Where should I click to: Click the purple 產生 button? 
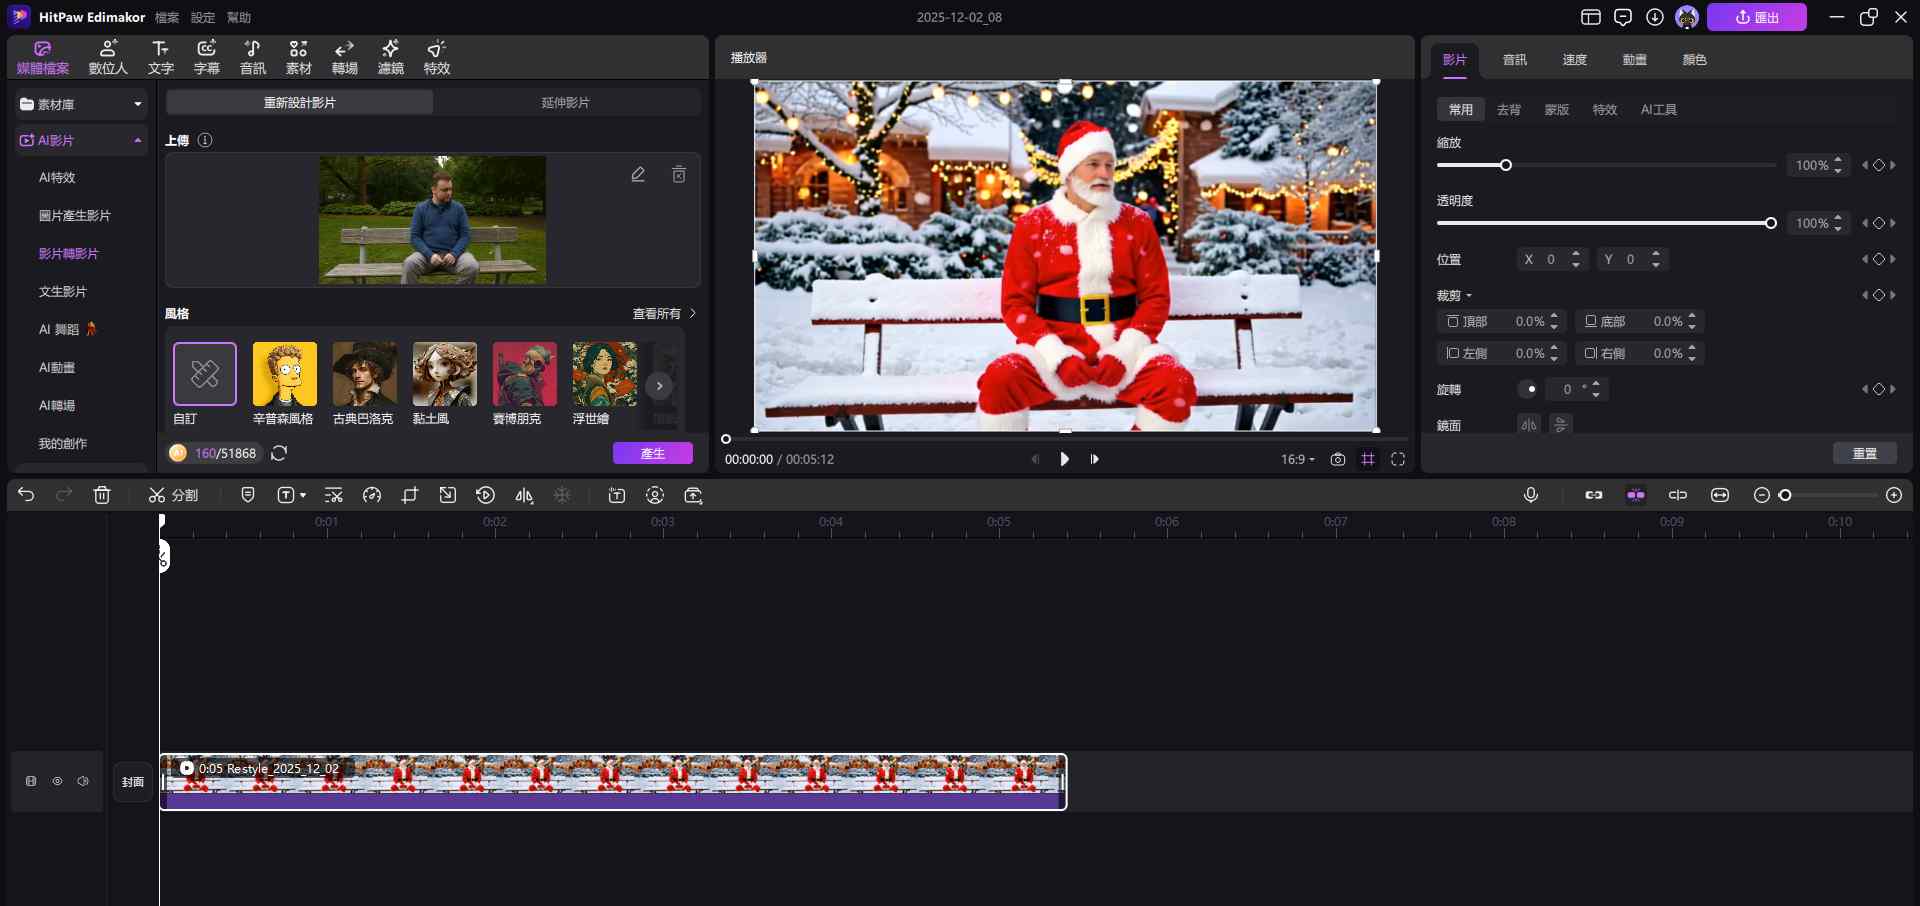point(652,453)
